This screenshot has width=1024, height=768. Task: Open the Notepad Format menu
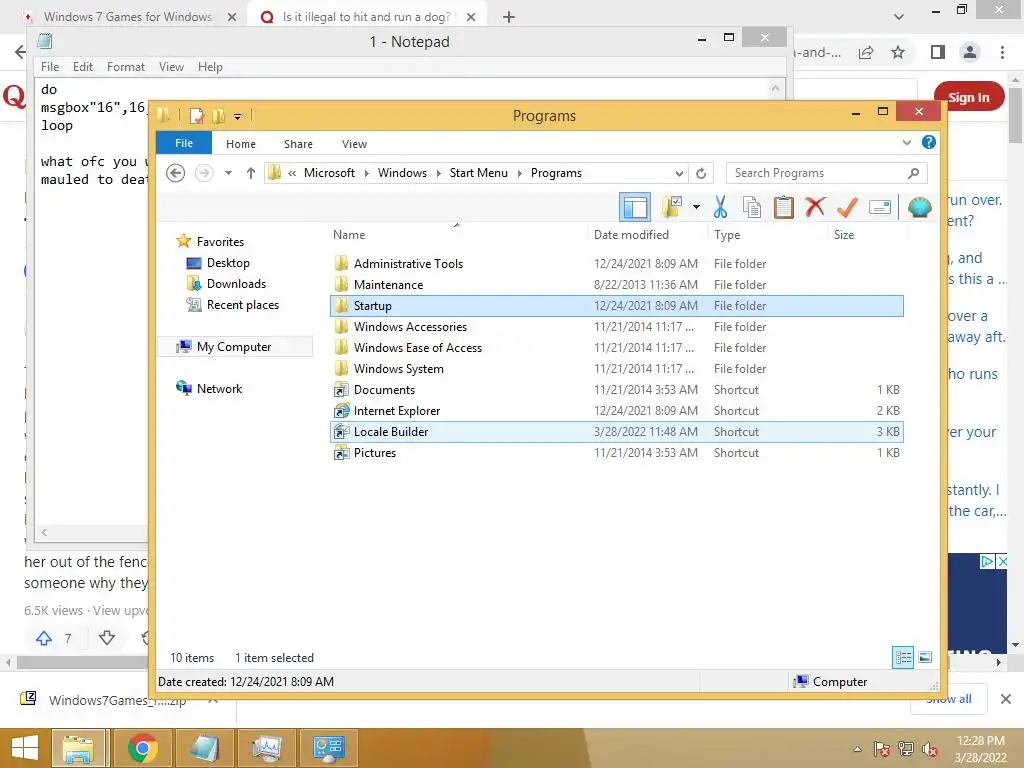point(125,67)
